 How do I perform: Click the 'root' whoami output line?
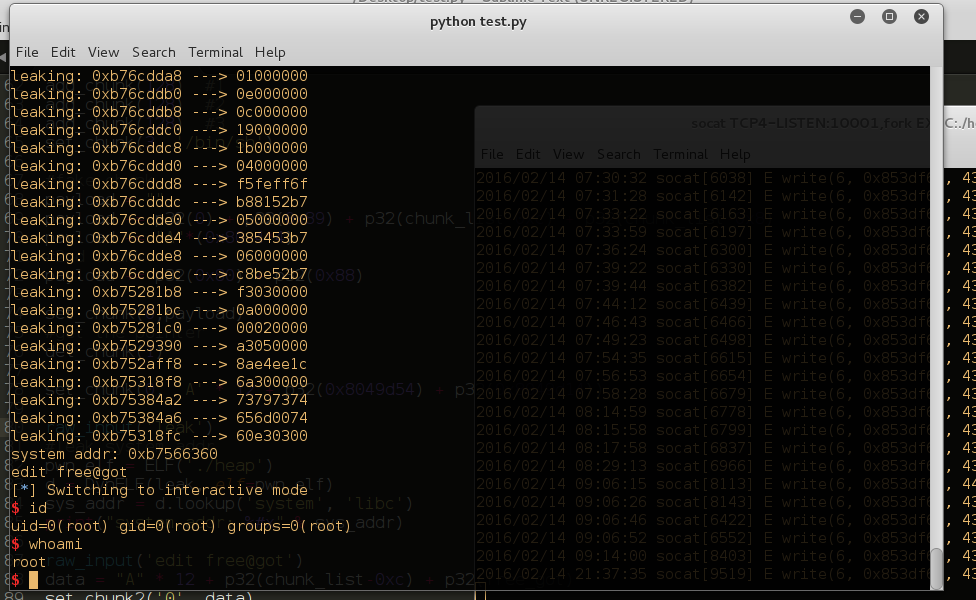(28, 563)
